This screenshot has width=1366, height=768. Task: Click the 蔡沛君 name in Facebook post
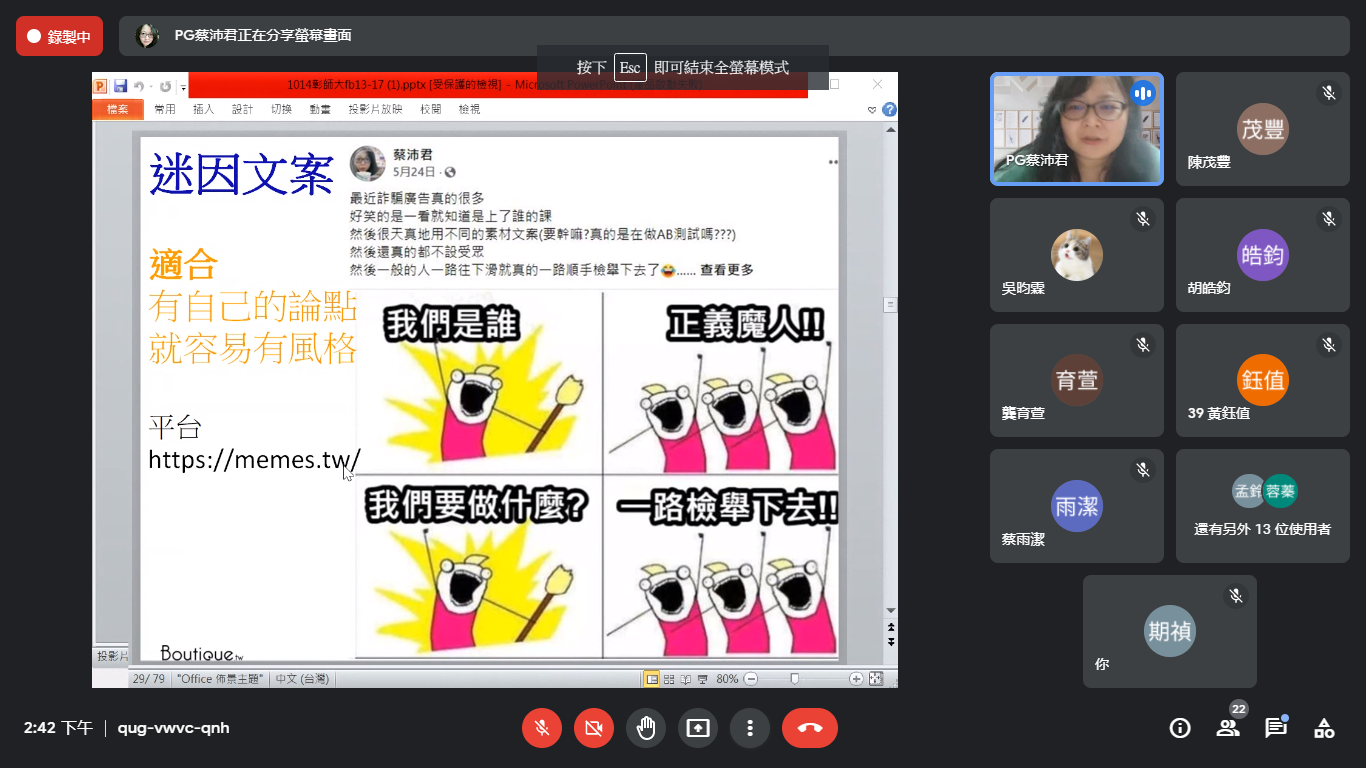pyautogui.click(x=413, y=155)
